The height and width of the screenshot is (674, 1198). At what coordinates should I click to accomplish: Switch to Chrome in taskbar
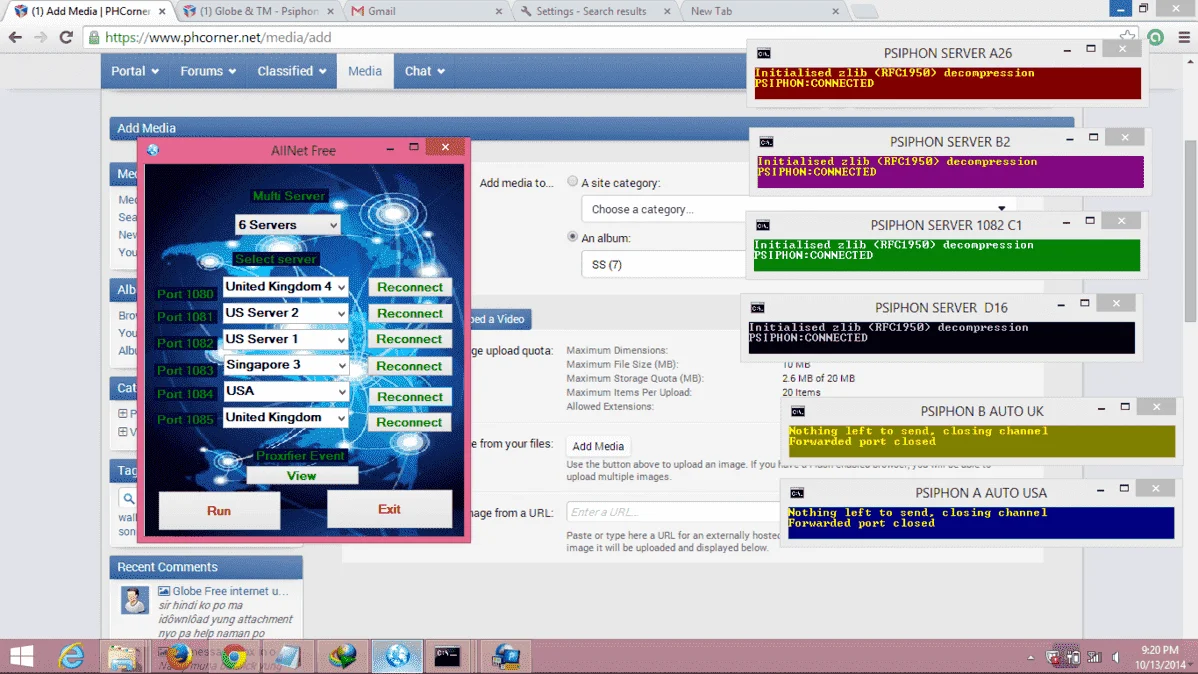234,656
